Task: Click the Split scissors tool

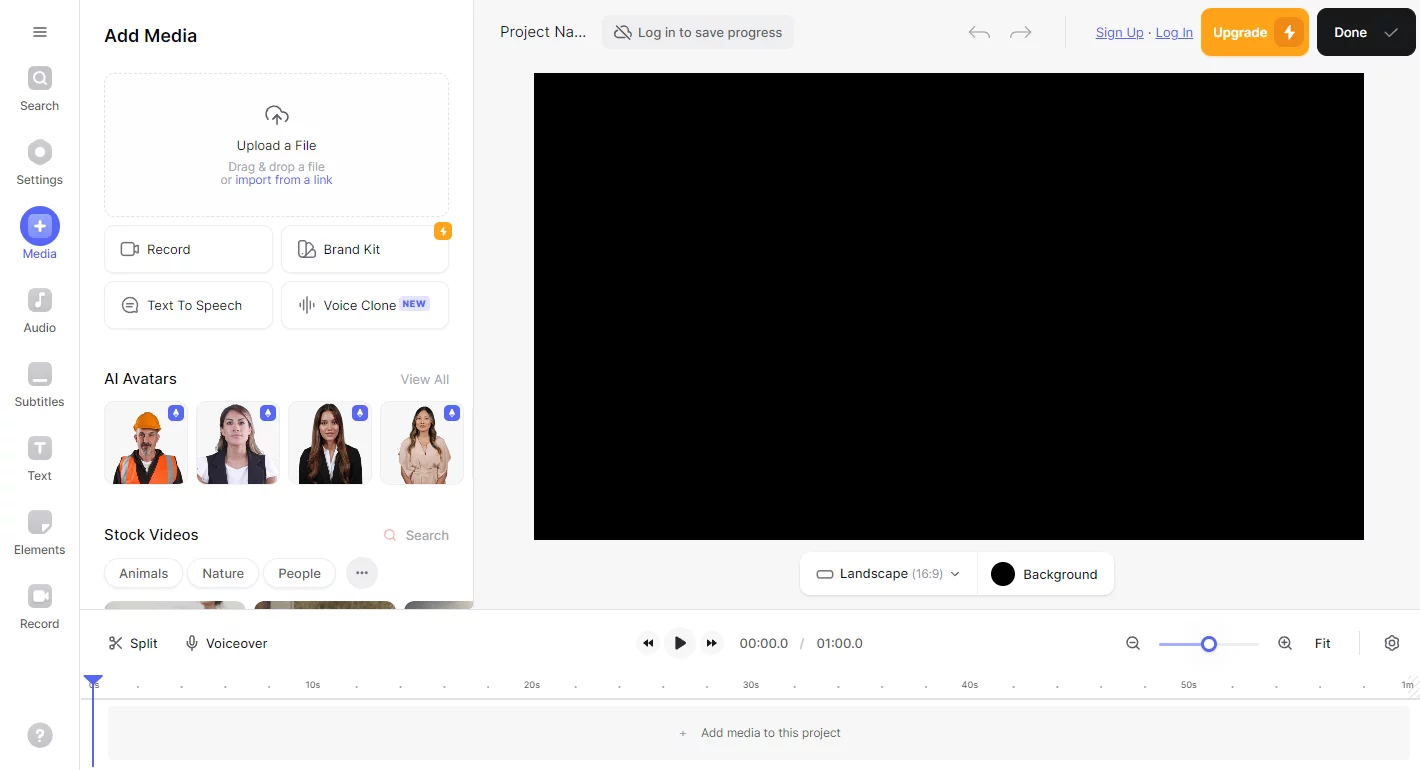Action: (x=133, y=643)
